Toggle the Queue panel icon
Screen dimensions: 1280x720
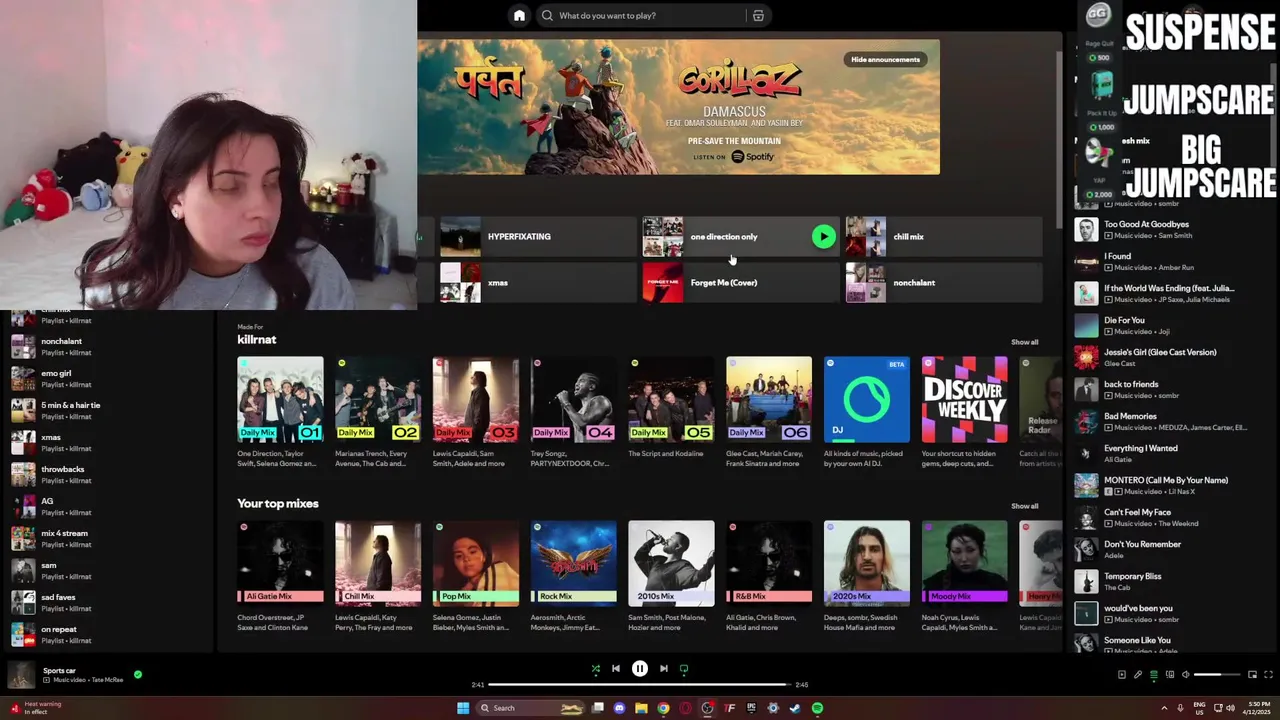pyautogui.click(x=1153, y=675)
